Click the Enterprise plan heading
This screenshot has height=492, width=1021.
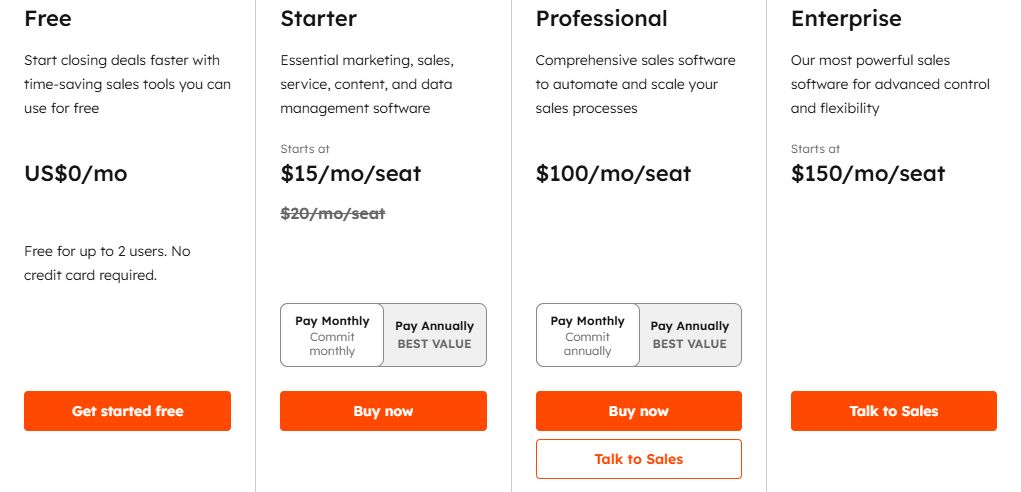[x=846, y=19]
